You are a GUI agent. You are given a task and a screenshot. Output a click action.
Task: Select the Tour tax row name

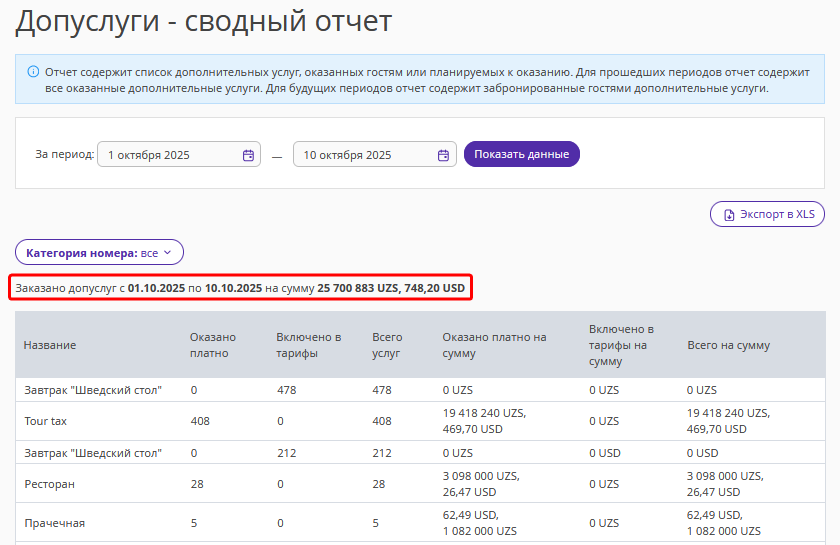tap(46, 422)
